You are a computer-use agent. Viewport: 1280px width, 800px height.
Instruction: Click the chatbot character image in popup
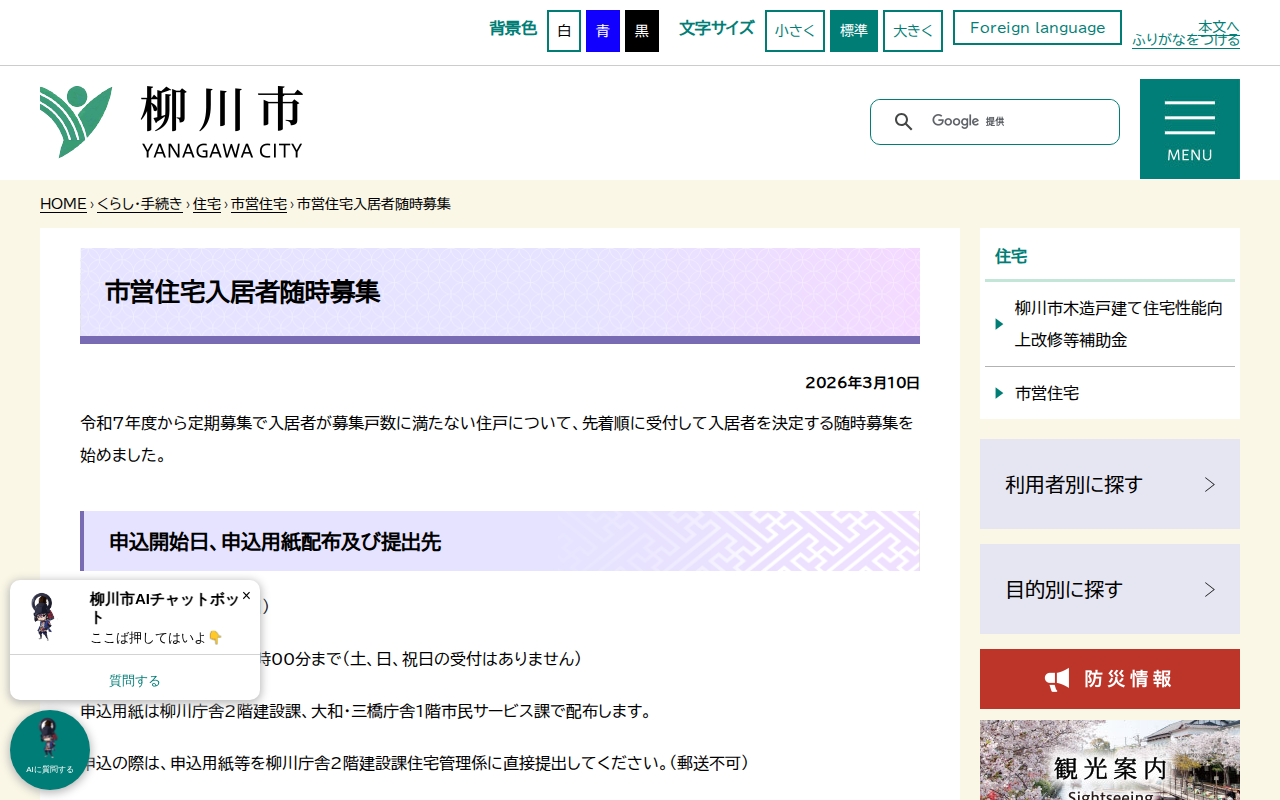click(x=43, y=617)
